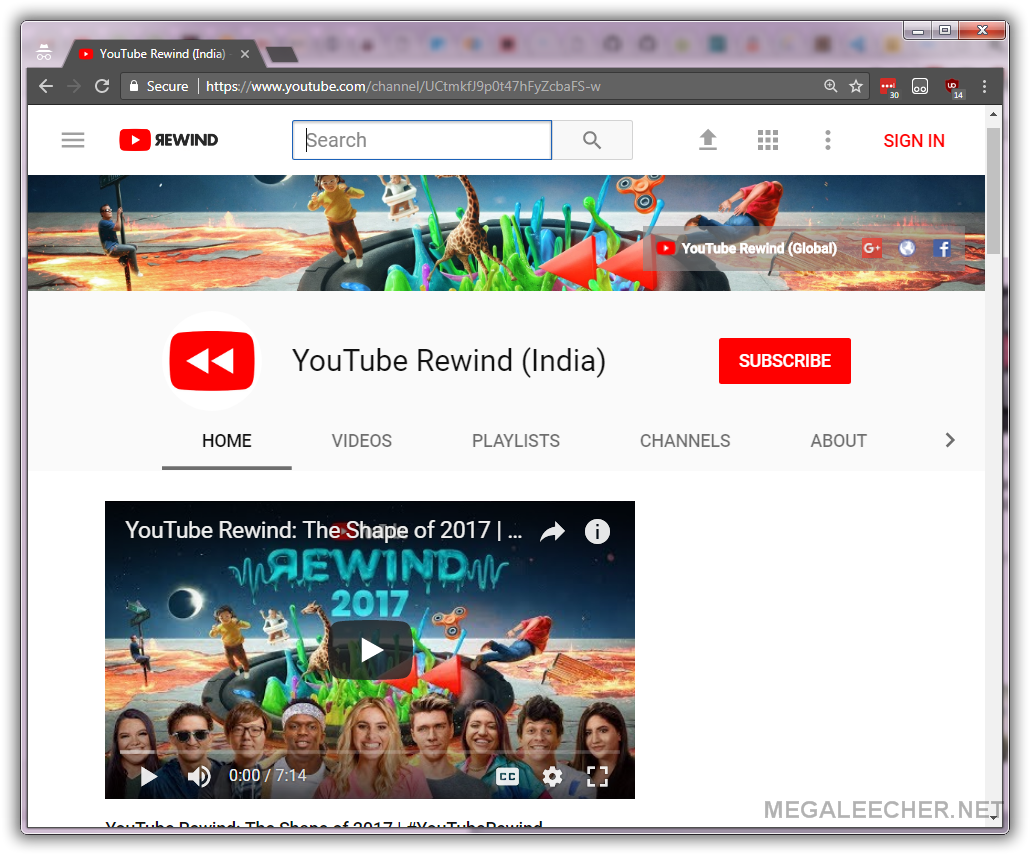Open YouTube Rewind (Global) banner link
The height and width of the screenshot is (855, 1030).
(747, 248)
